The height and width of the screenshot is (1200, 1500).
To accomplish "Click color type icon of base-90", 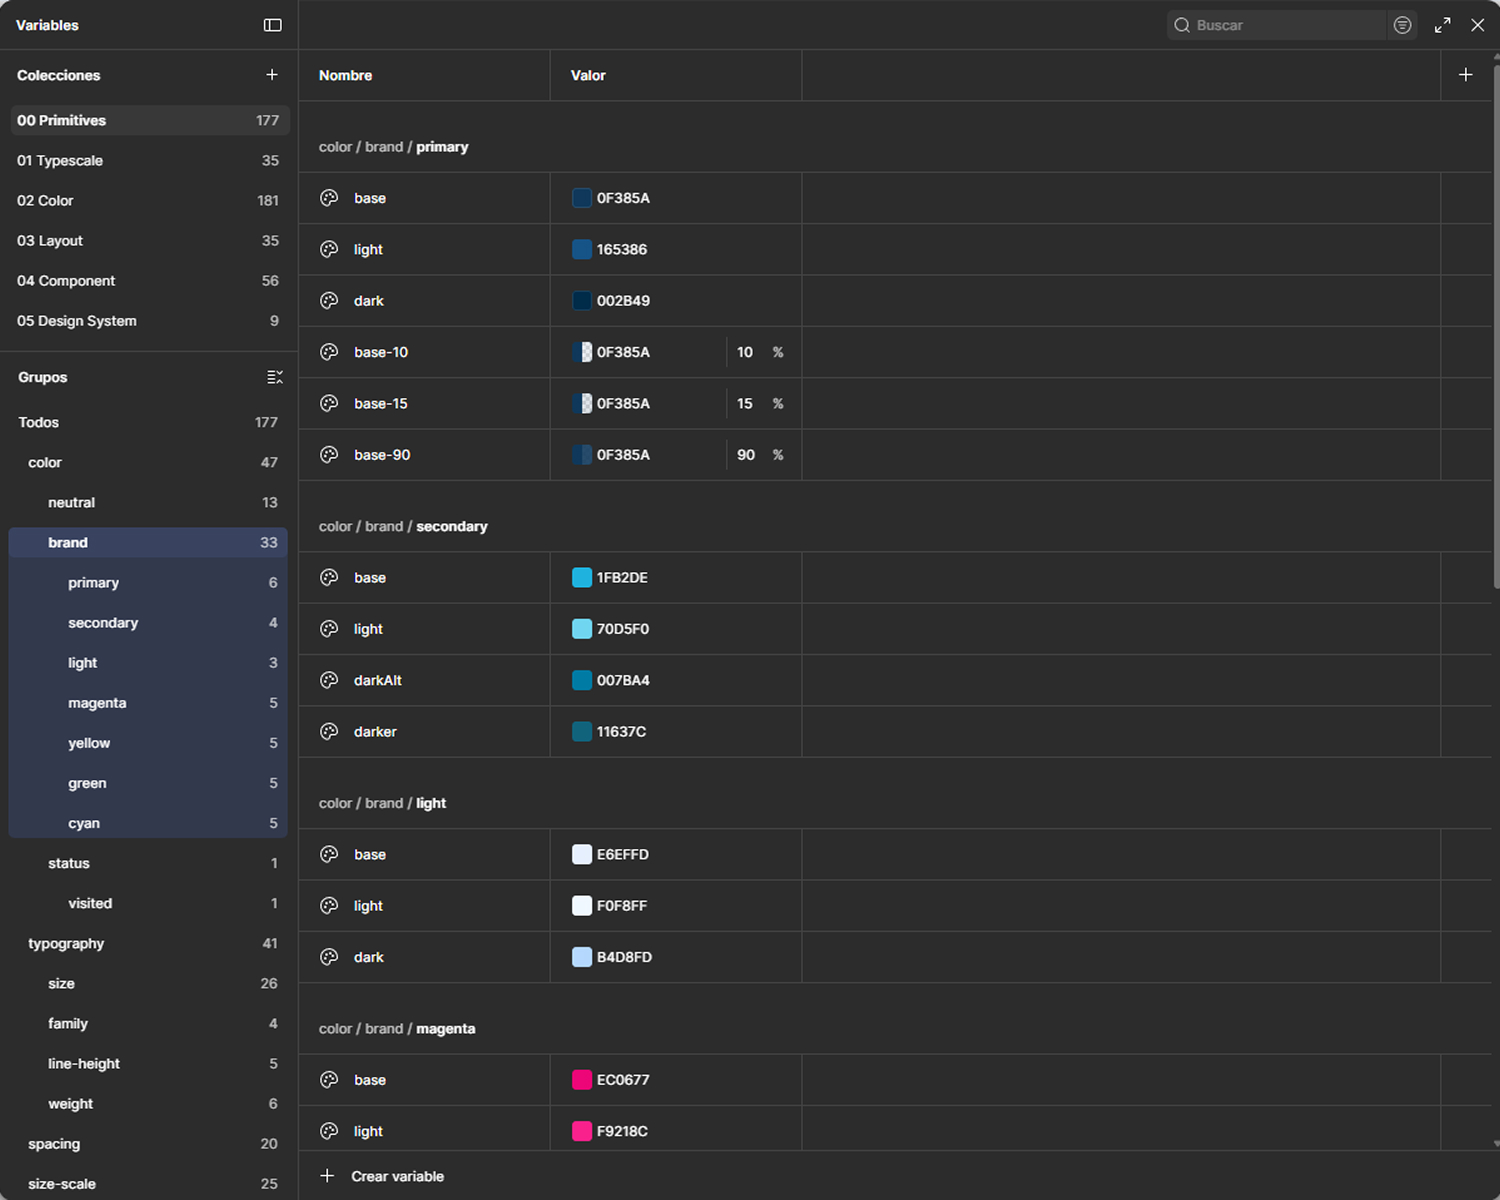I will click(329, 454).
